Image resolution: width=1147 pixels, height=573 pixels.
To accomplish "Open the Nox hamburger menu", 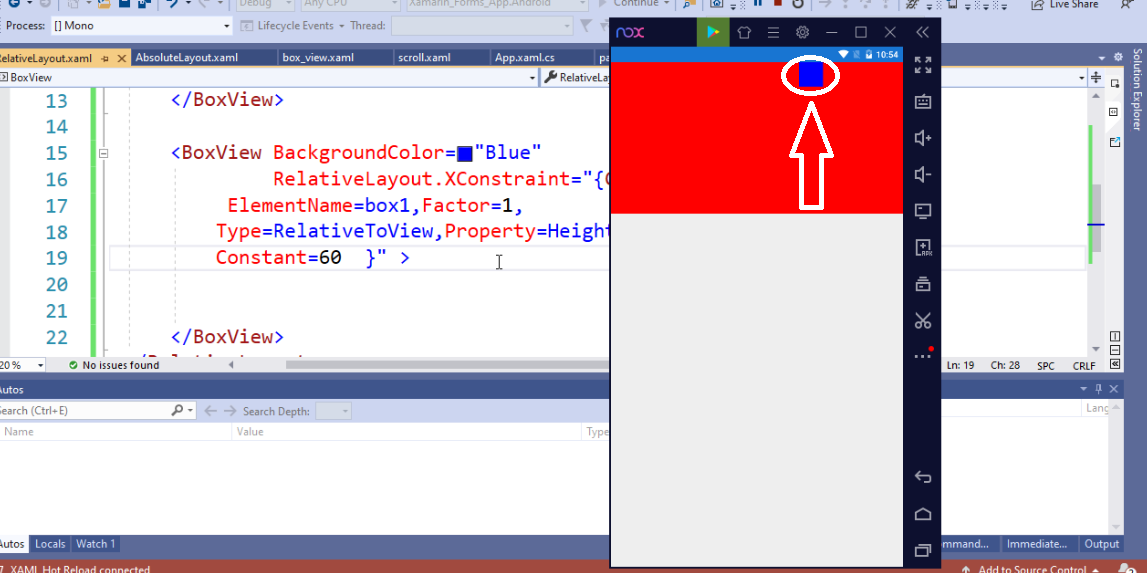I will point(773,32).
